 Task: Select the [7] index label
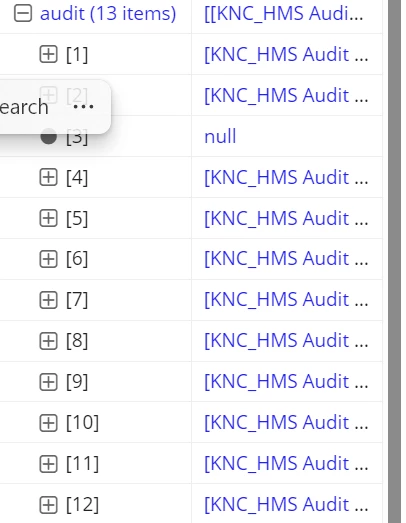(77, 300)
